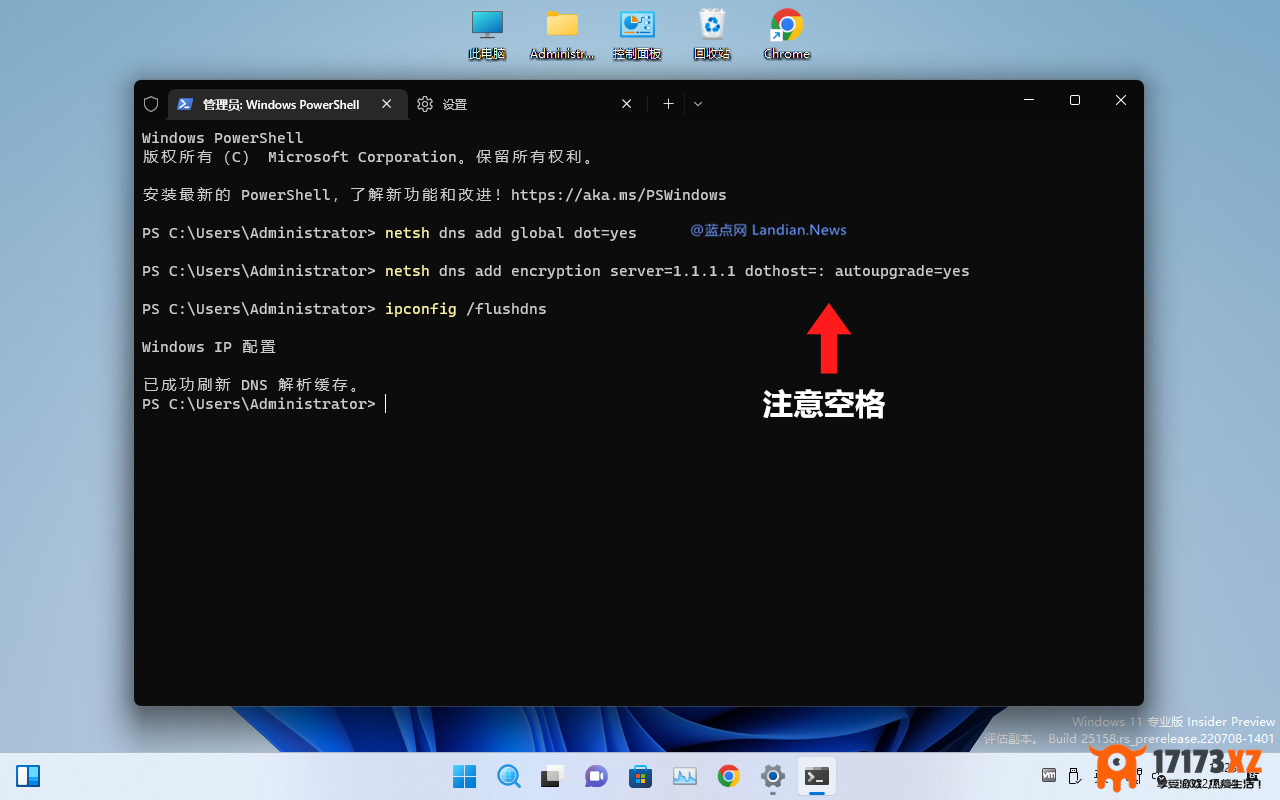Open 控制面板 desktop shortcut

[637, 35]
